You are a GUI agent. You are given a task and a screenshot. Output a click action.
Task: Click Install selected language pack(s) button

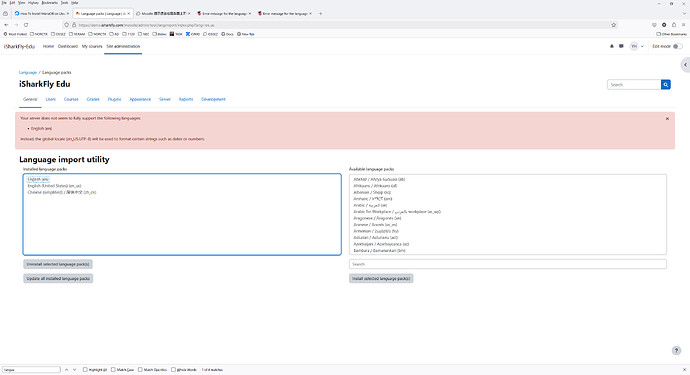381,279
